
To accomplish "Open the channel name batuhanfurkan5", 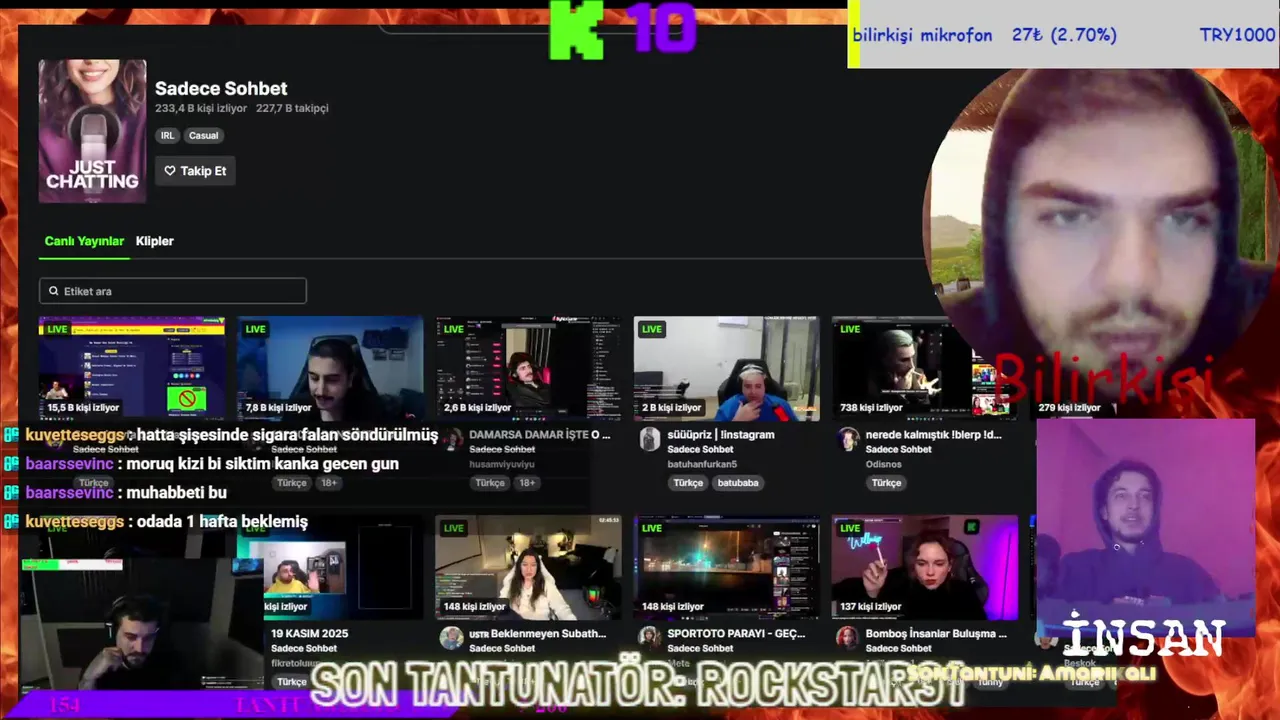I will pos(702,464).
